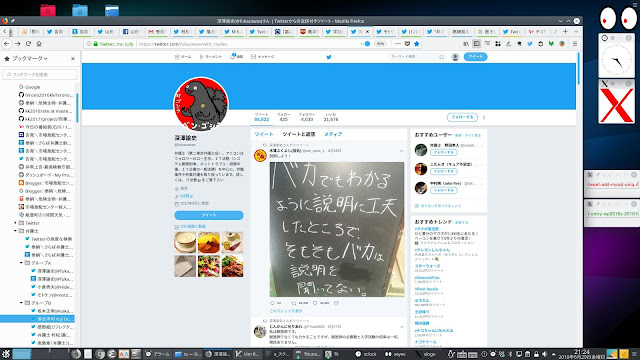Click the フォローする button on profile
Image resolution: width=640 pixels, height=360 pixels.
462,117
